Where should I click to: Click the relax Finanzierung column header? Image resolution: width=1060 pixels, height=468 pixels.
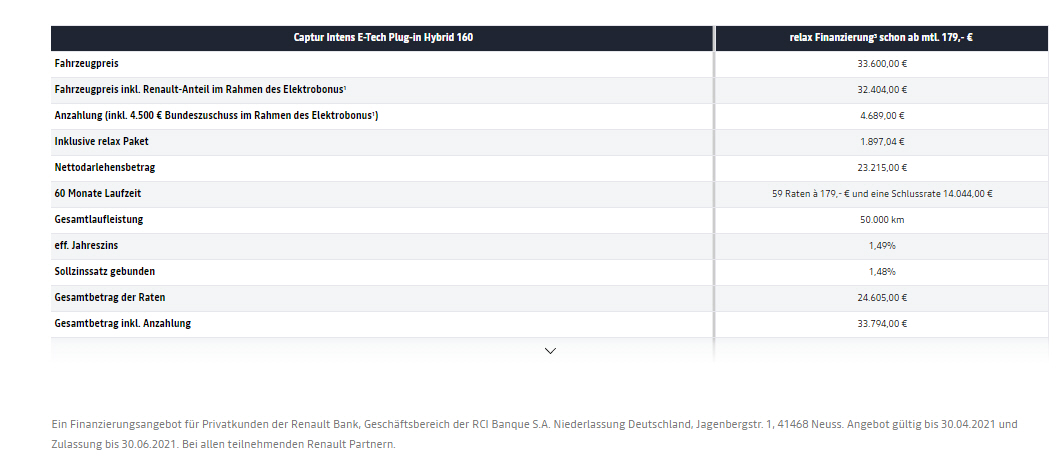tap(881, 38)
